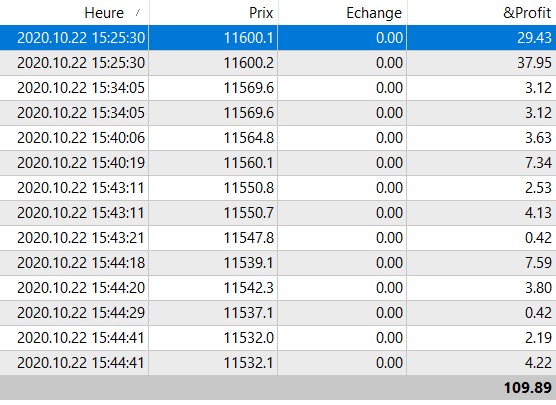The height and width of the screenshot is (405, 556).
Task: Click the profit value 7.59
Action: (x=538, y=263)
